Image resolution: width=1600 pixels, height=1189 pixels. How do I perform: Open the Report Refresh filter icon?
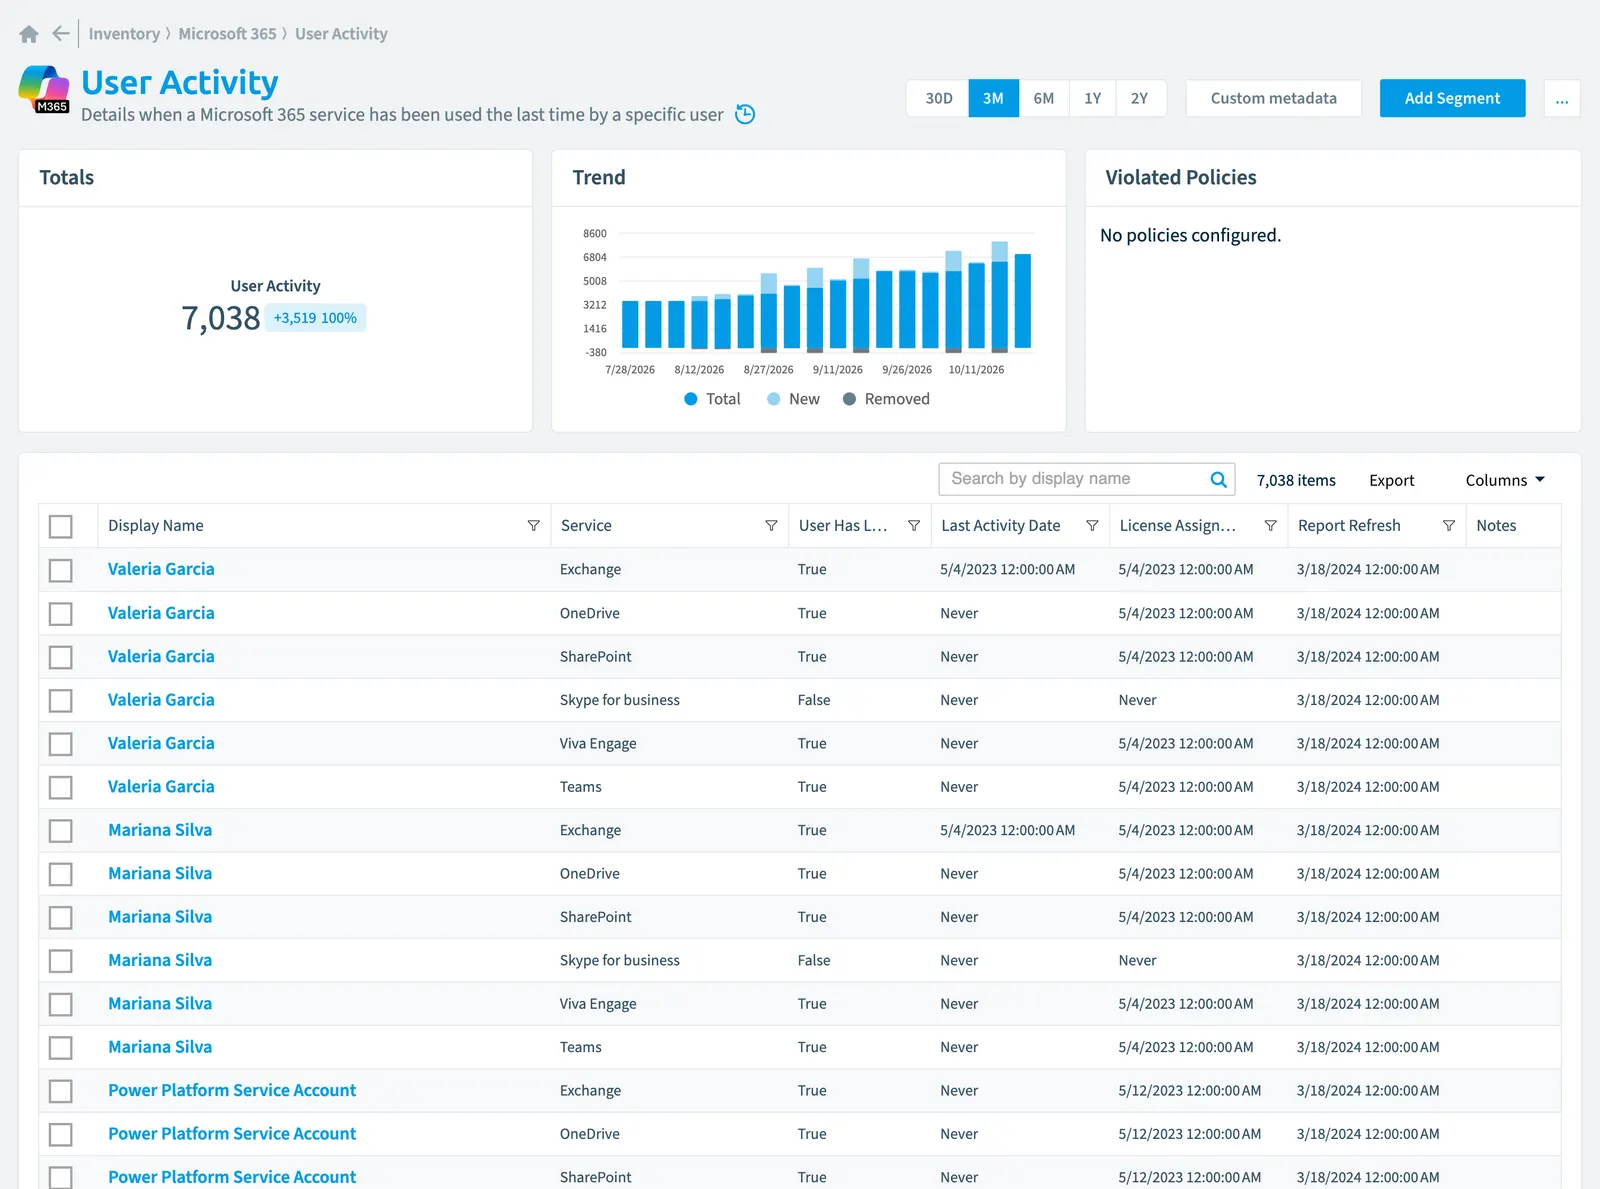tap(1448, 526)
